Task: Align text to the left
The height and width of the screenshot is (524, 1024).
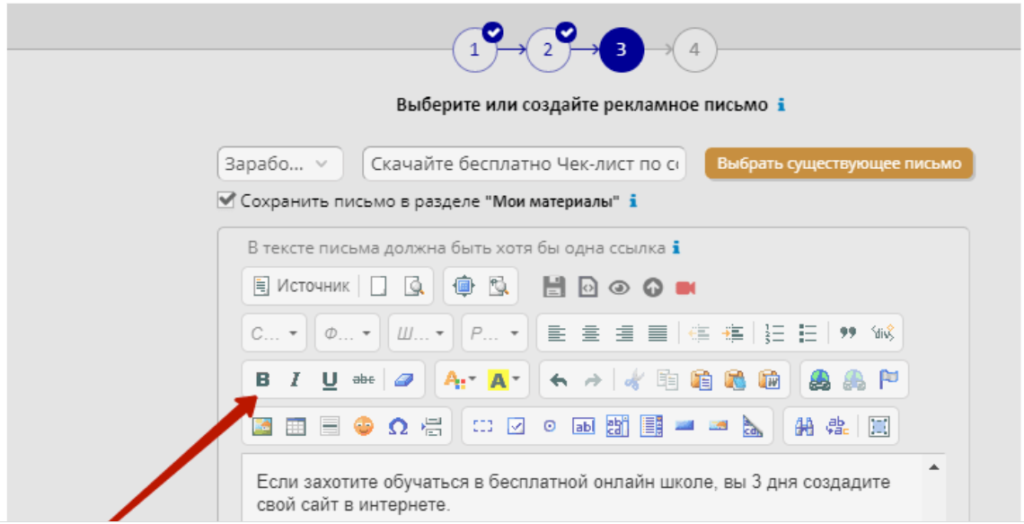Action: [556, 333]
